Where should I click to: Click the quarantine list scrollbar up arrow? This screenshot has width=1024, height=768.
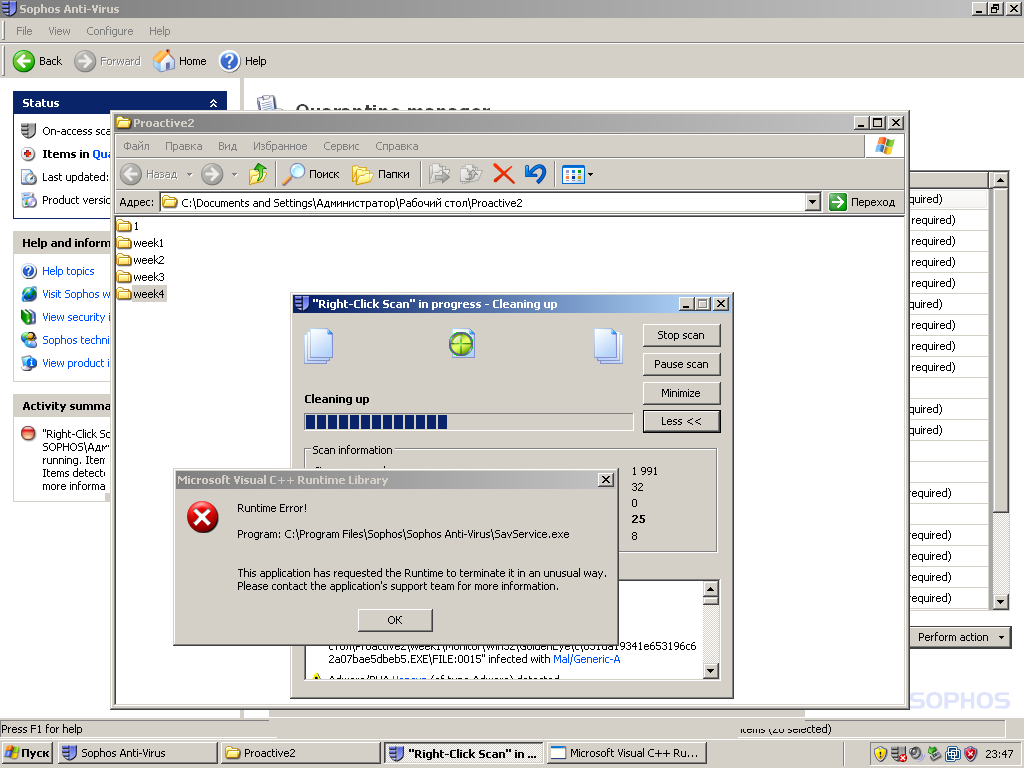(1000, 179)
